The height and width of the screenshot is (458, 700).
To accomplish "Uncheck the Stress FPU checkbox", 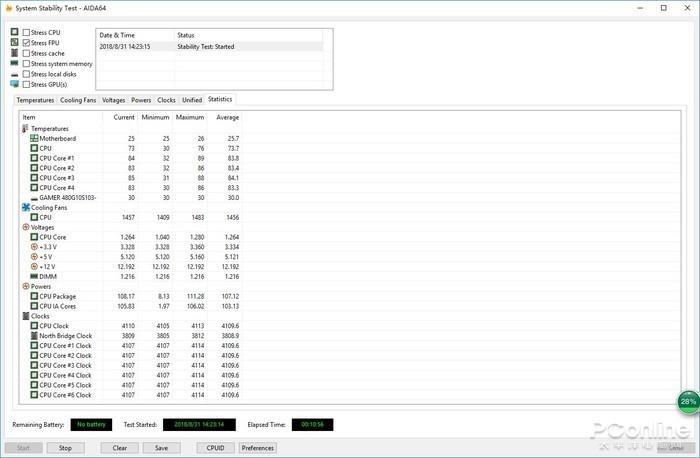I will (26, 43).
